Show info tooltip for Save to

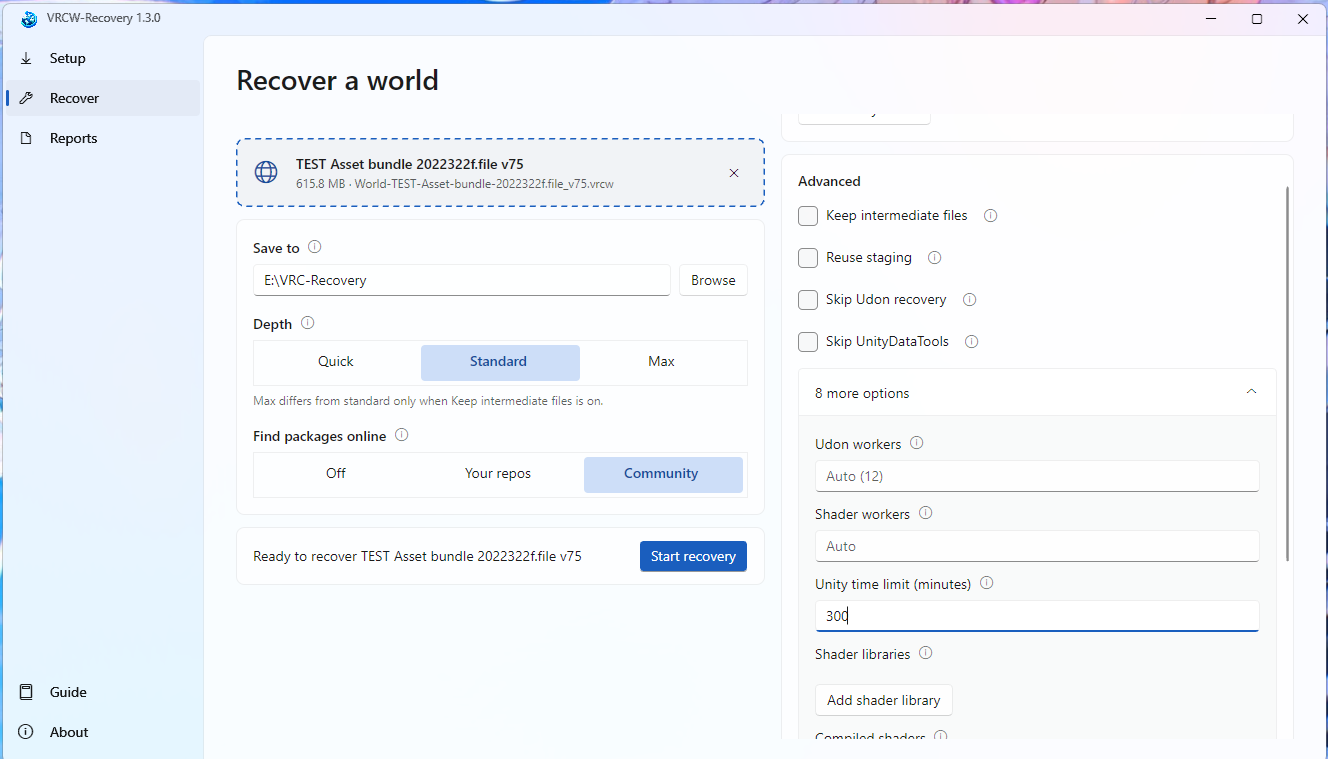[x=315, y=247]
